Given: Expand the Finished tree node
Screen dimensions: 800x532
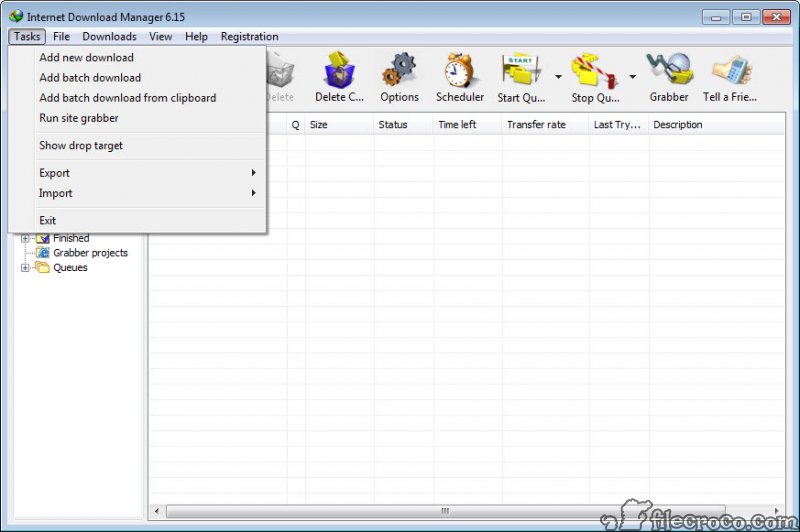Looking at the screenshot, I should [24, 238].
